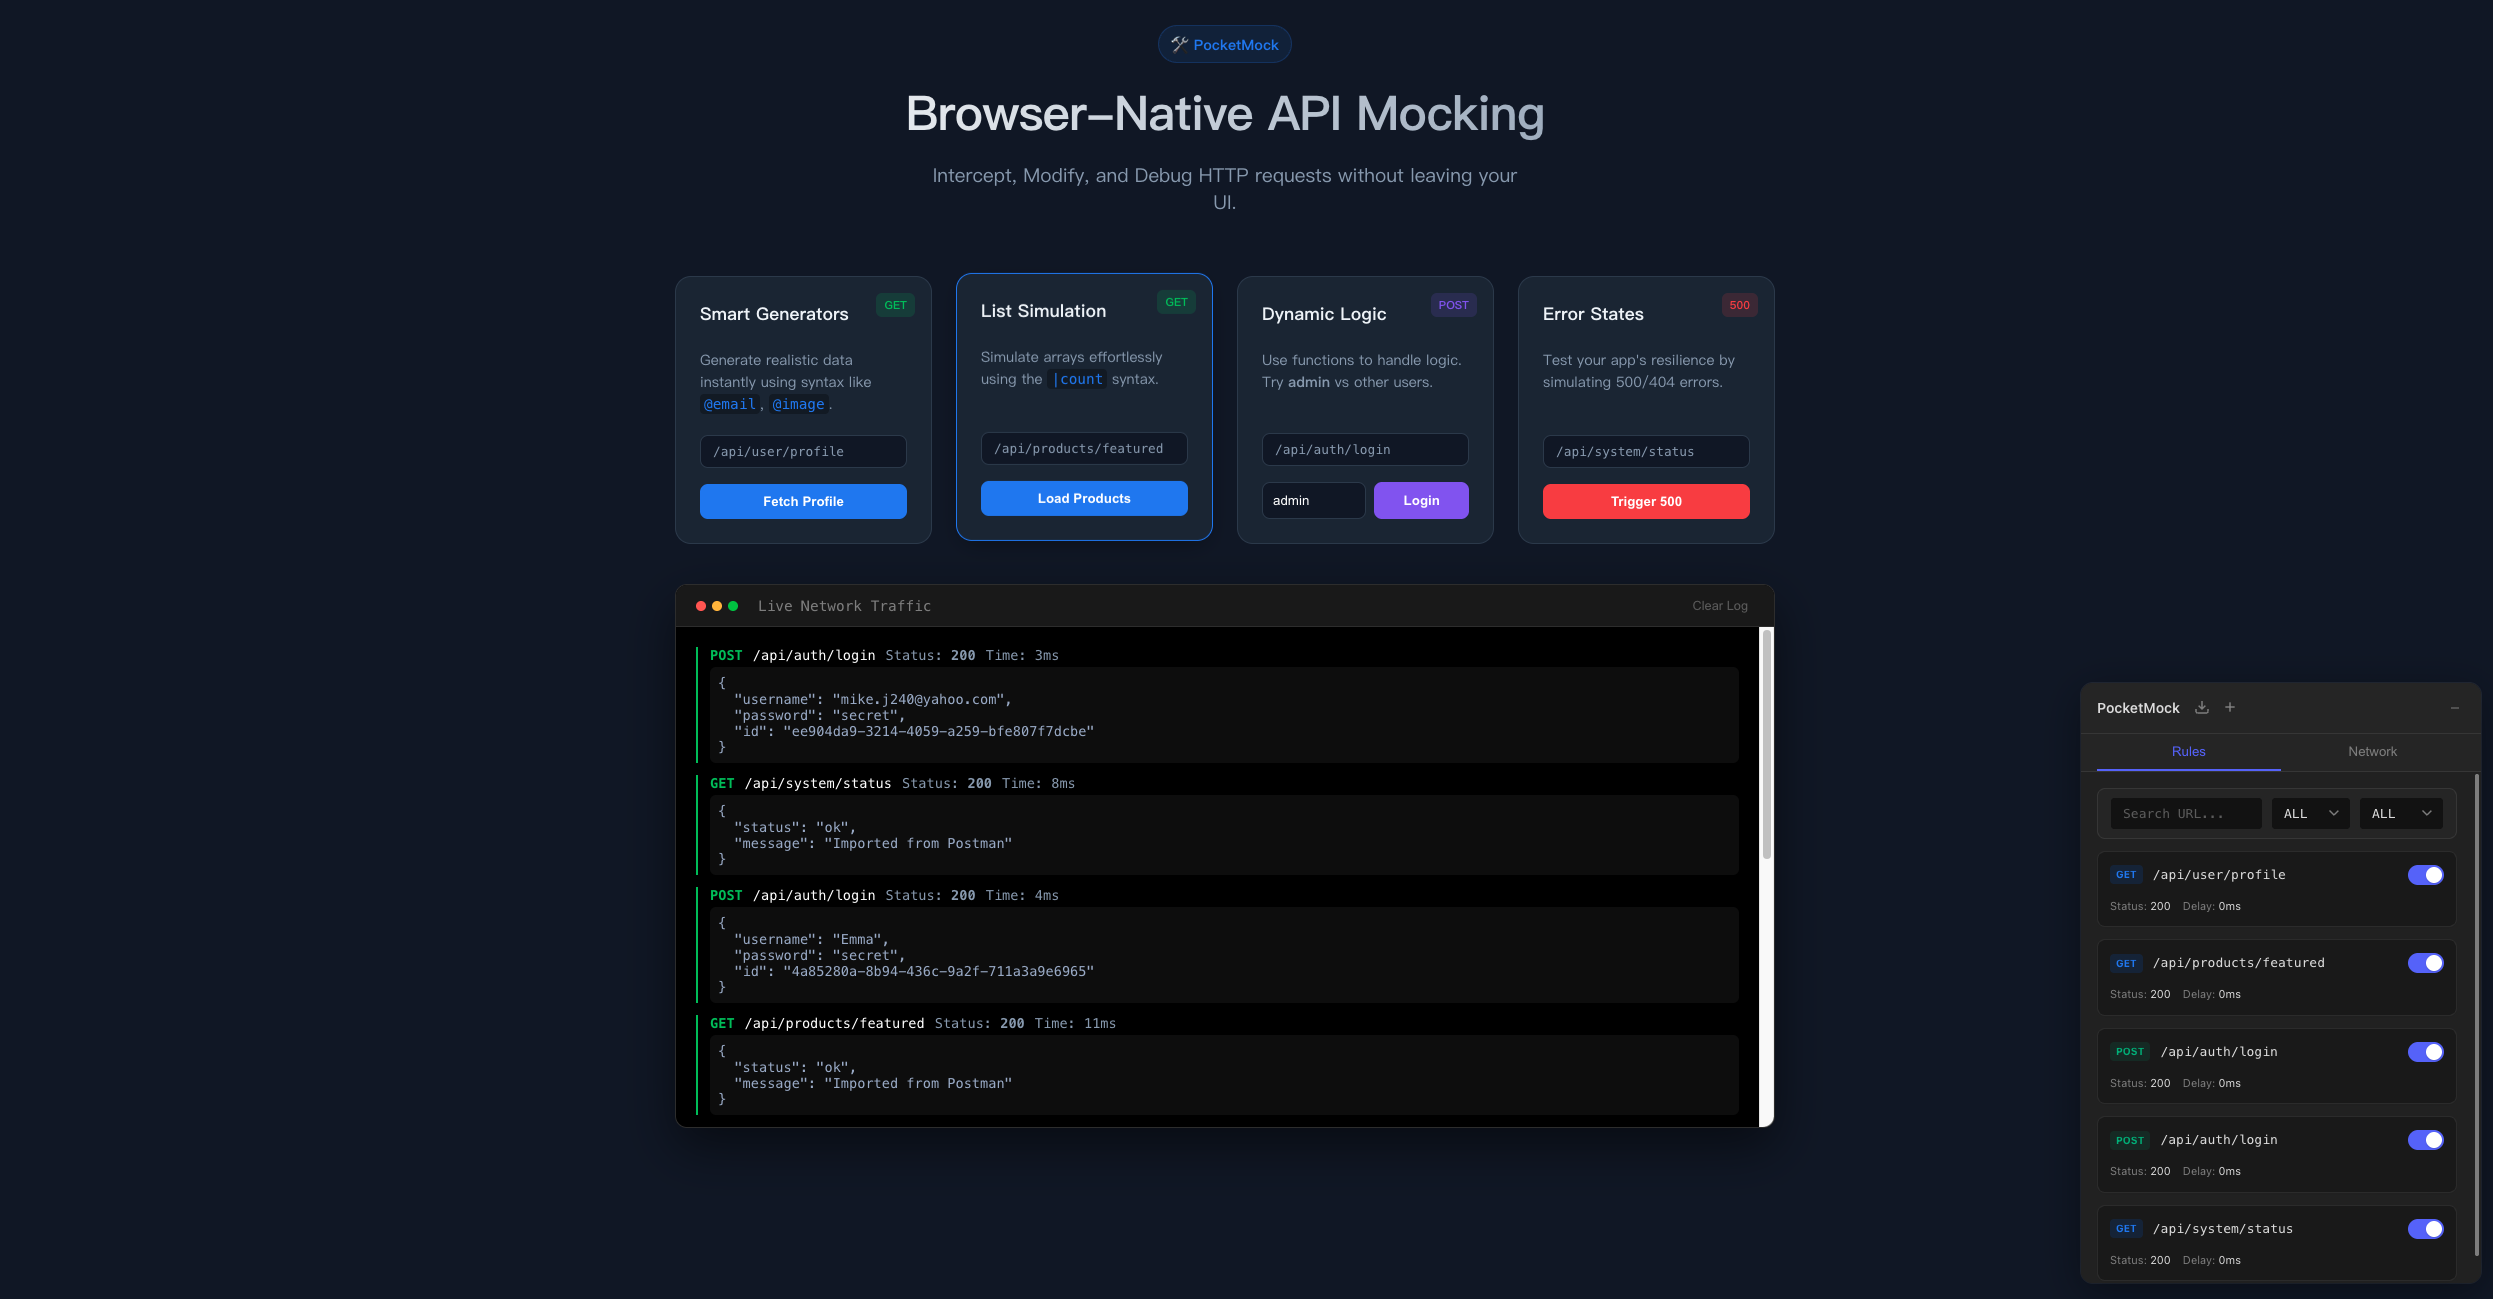This screenshot has height=1299, width=2493.
Task: Click the Search URL input field
Action: coord(2185,813)
